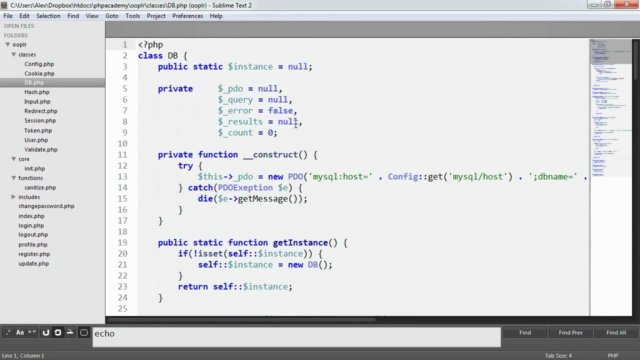Click line number 19 in gutter
Viewport: 640px width, 360px height.
tap(122, 242)
